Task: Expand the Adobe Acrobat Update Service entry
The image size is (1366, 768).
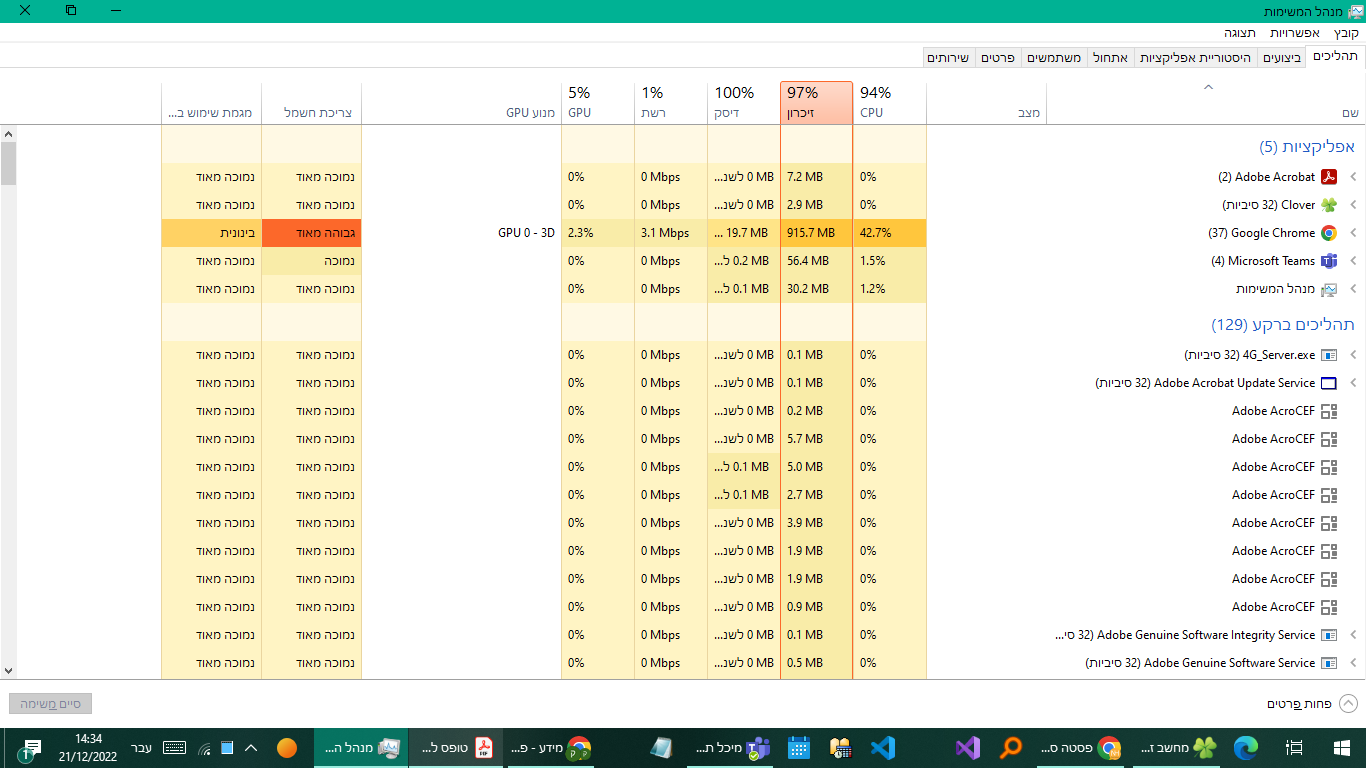Action: pos(1353,383)
